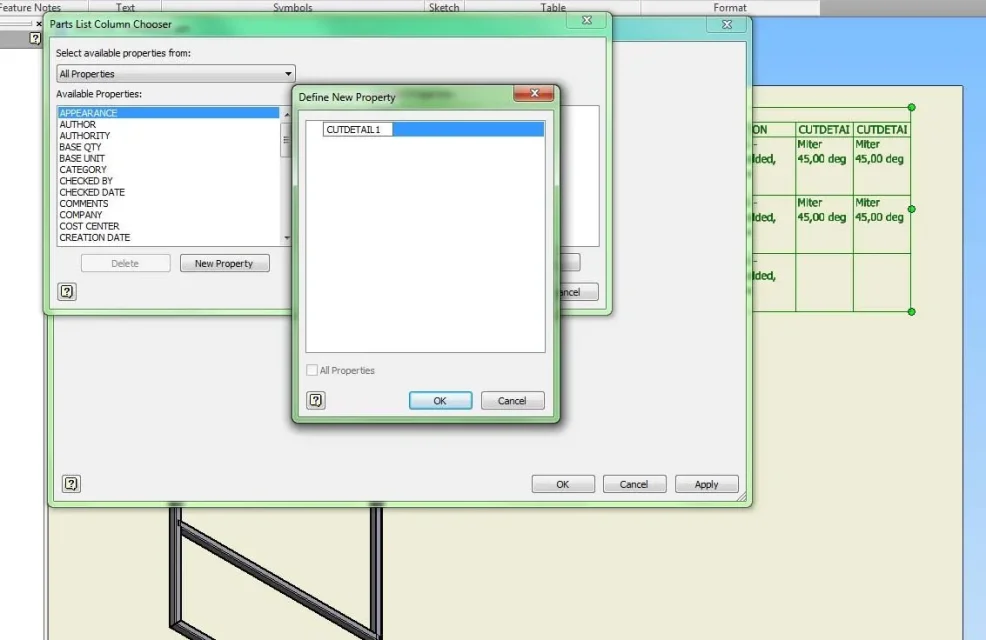Click Available Properties scrollbar down arrow
Viewport: 986px width, 640px height.
tap(287, 238)
